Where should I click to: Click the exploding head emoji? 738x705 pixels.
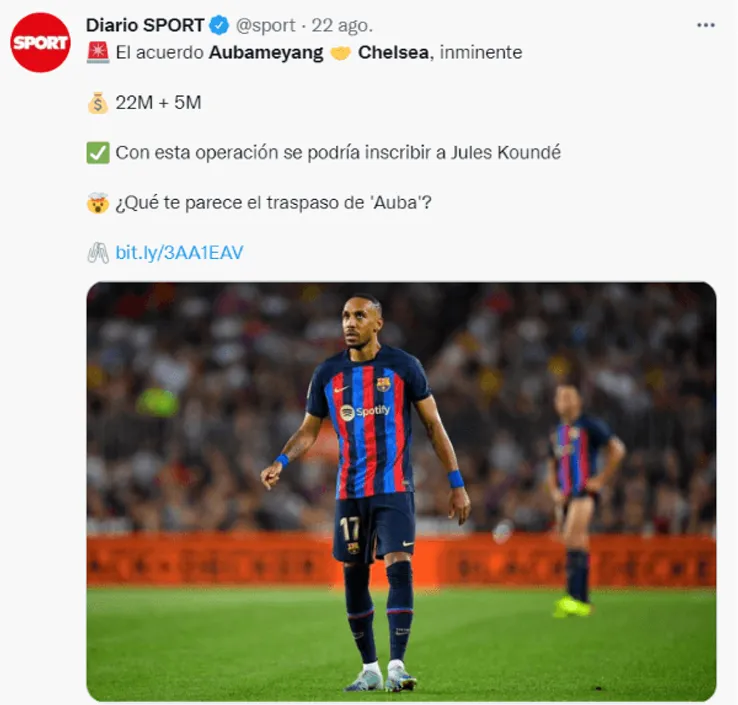[98, 203]
